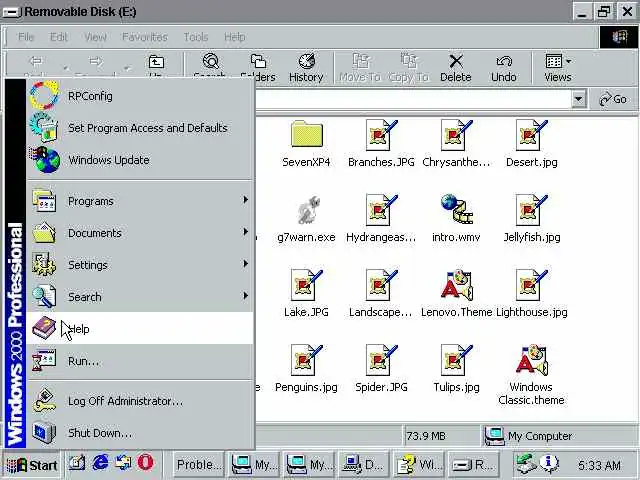Click the Show Desktop quick launch icon

coord(77,463)
